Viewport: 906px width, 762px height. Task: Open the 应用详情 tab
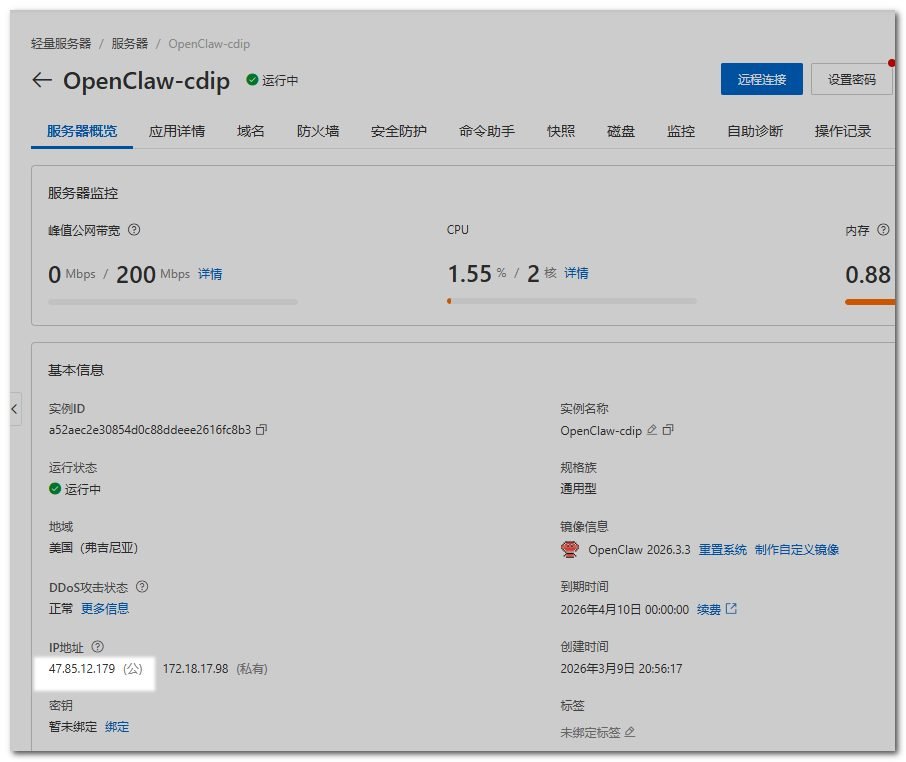coord(177,131)
